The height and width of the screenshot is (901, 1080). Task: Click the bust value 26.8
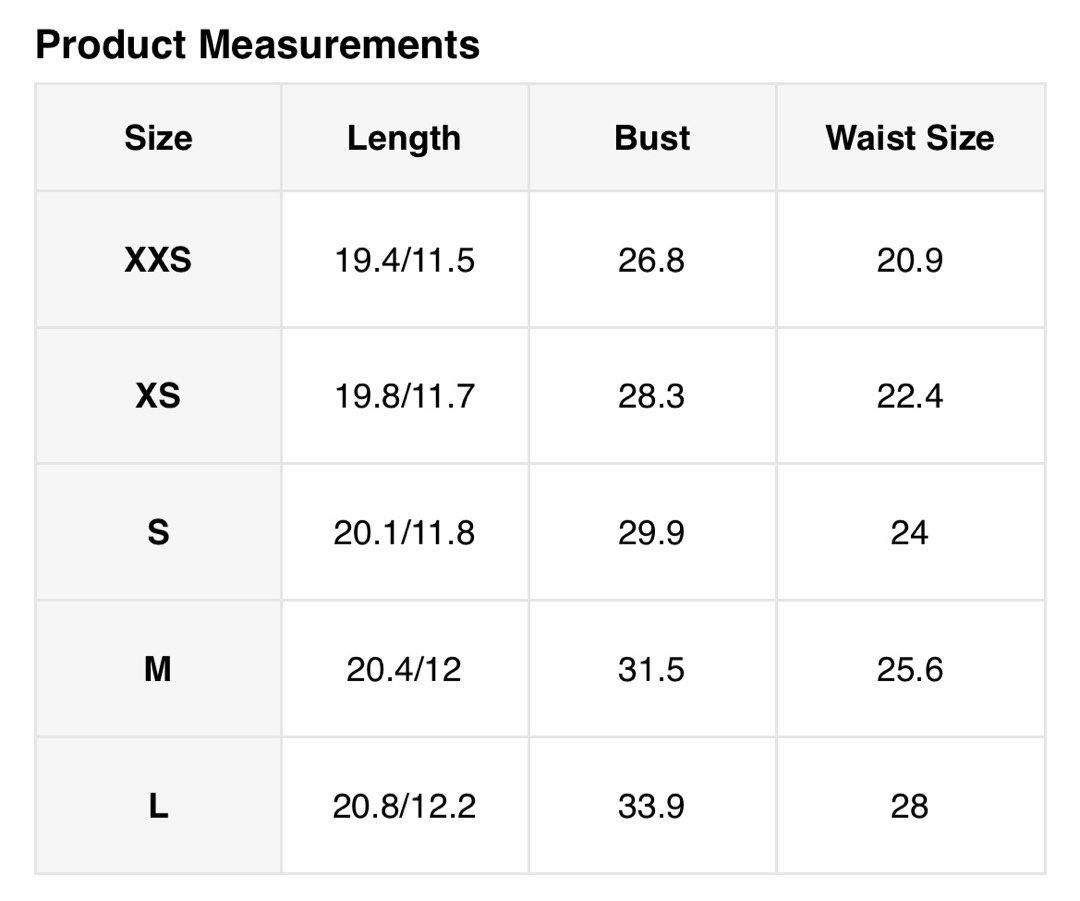tap(652, 261)
